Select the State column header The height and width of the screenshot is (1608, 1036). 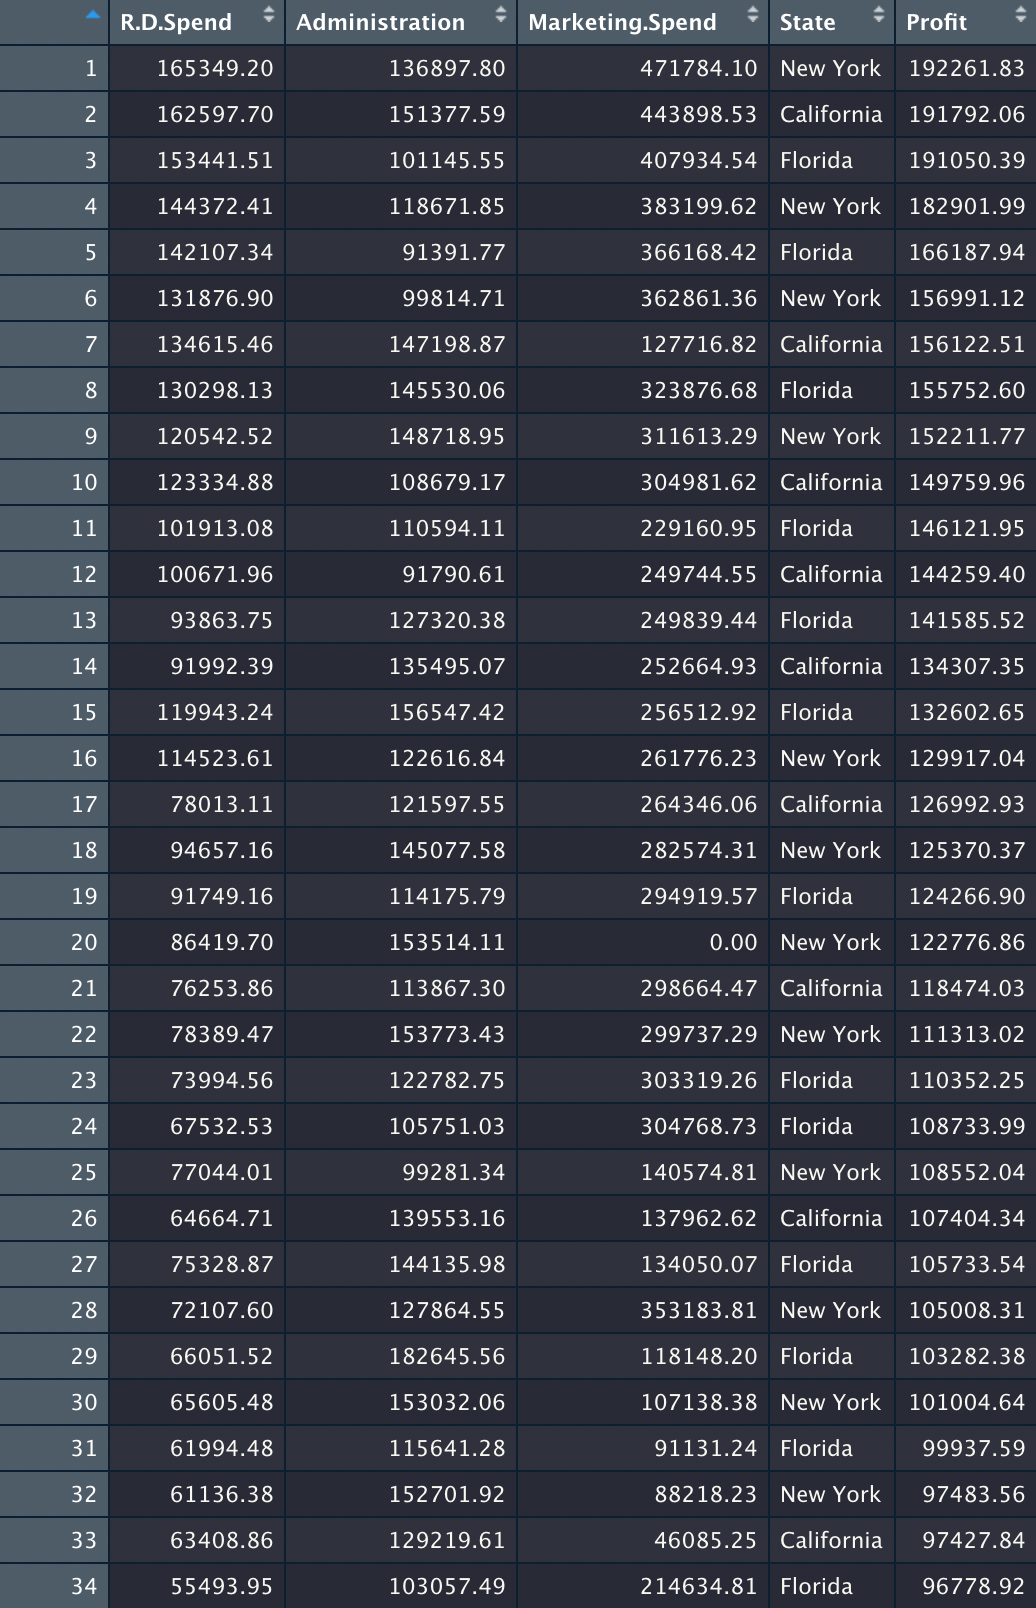832,22
